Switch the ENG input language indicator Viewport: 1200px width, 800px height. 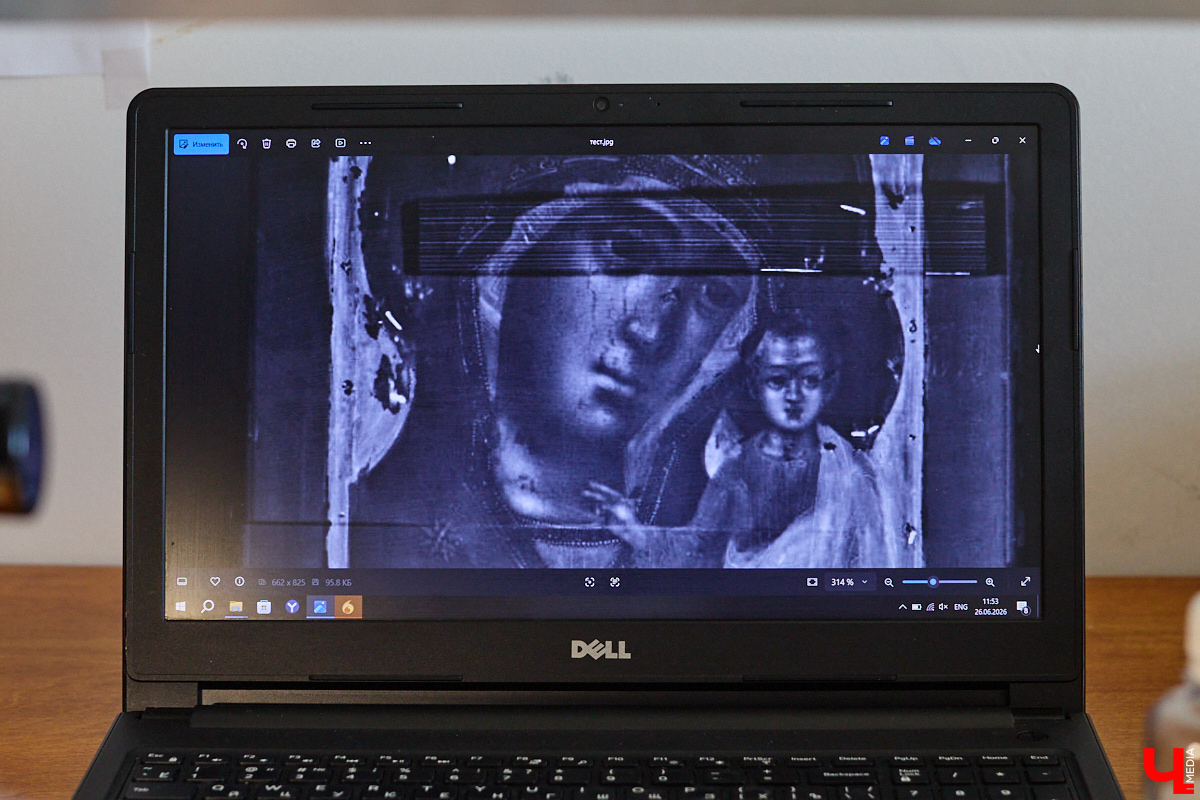click(x=960, y=607)
